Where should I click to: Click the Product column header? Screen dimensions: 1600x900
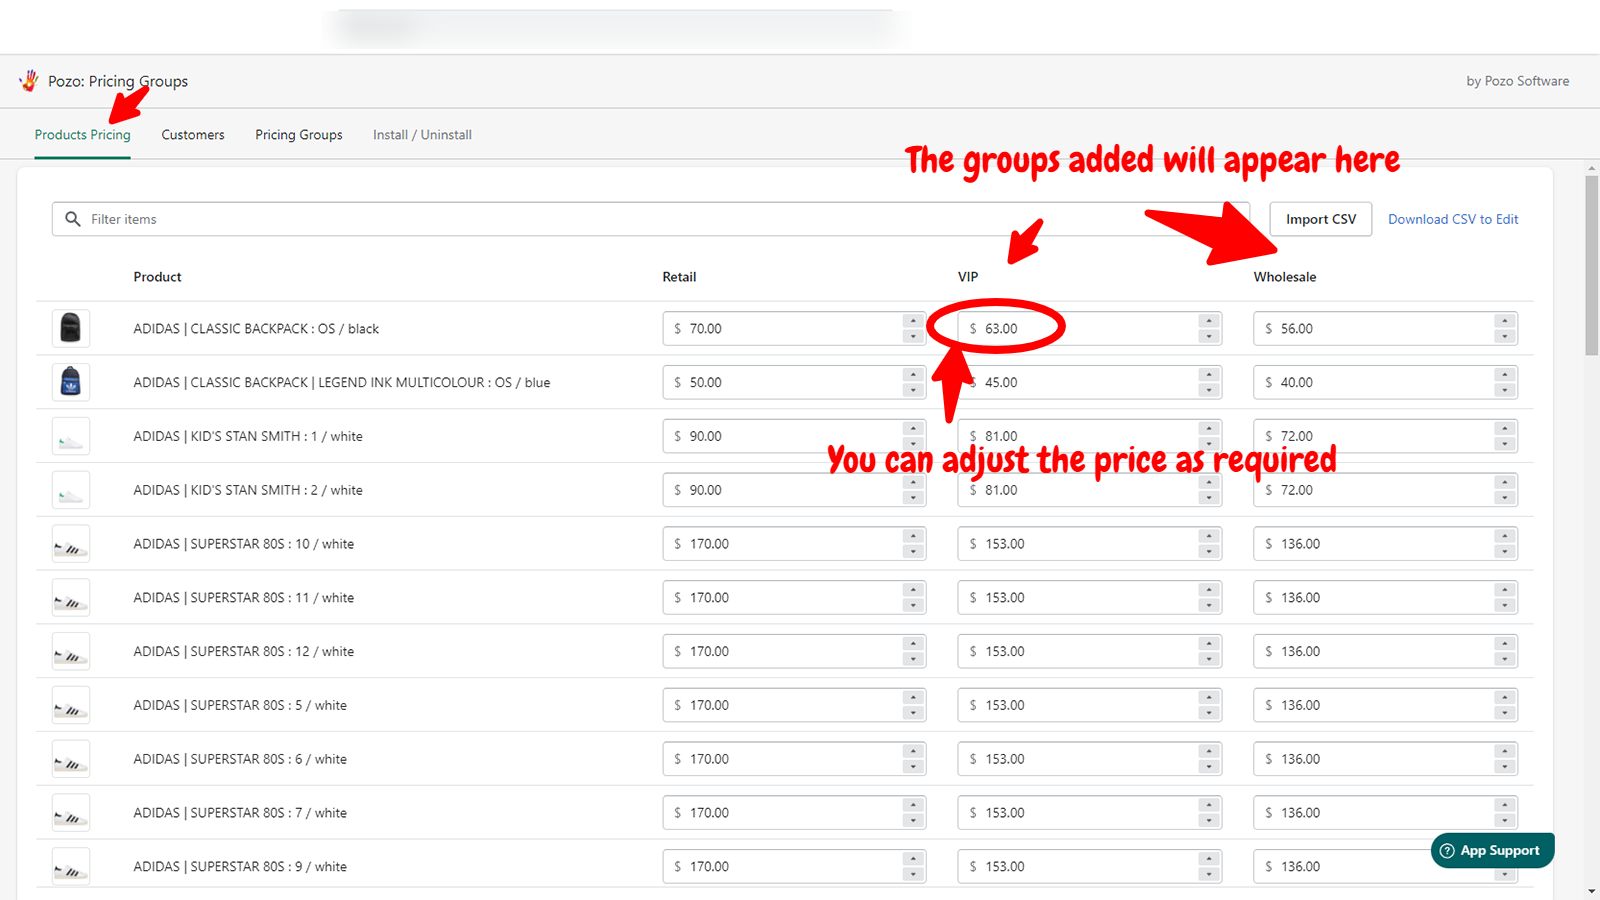pyautogui.click(x=158, y=277)
